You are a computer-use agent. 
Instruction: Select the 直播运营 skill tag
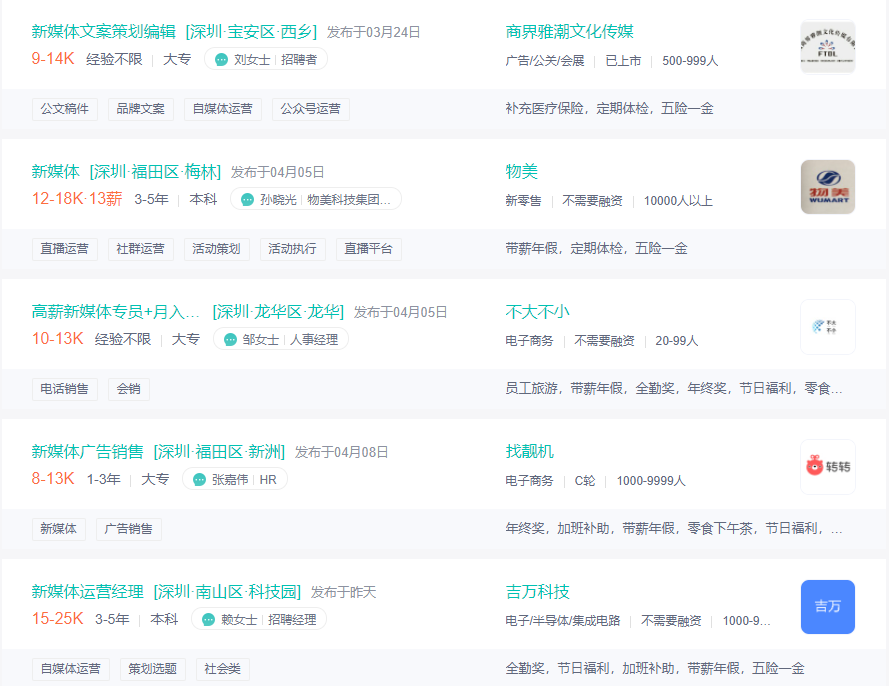point(65,249)
